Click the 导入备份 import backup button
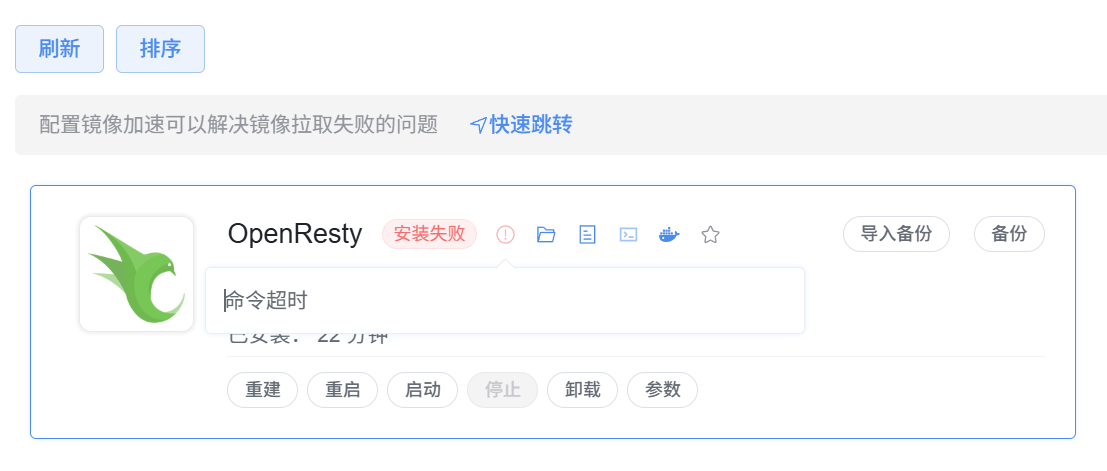The width and height of the screenshot is (1107, 471). pos(896,234)
